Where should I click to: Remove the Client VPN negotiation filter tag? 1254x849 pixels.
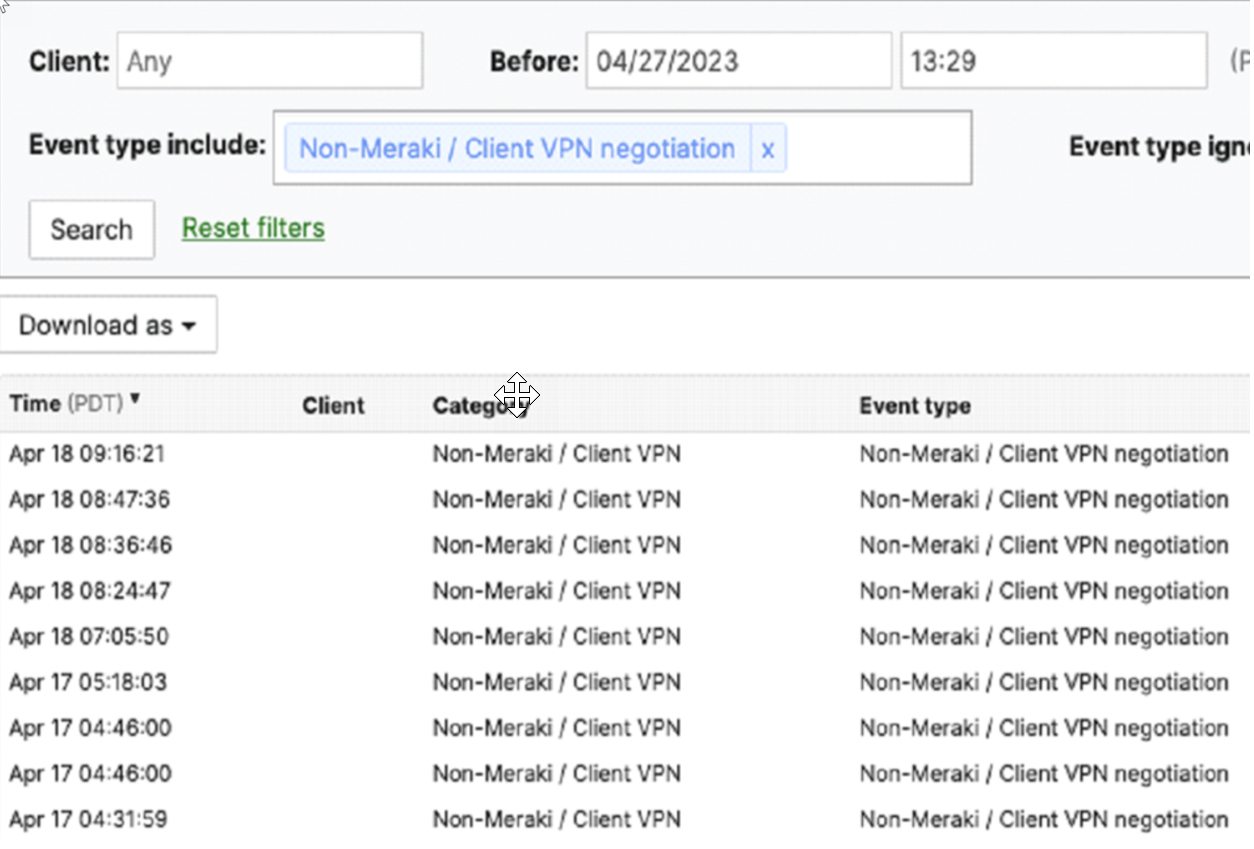[767, 149]
